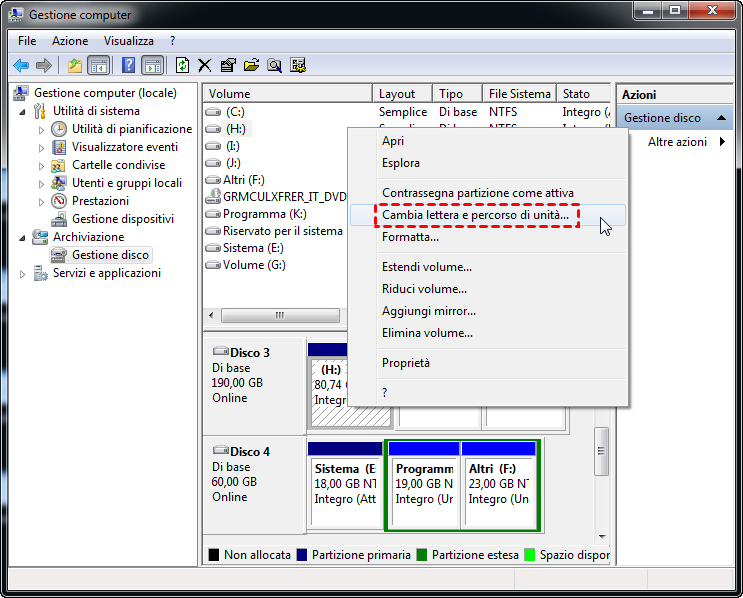Open the Azione menu
The image size is (743, 598).
coord(70,41)
